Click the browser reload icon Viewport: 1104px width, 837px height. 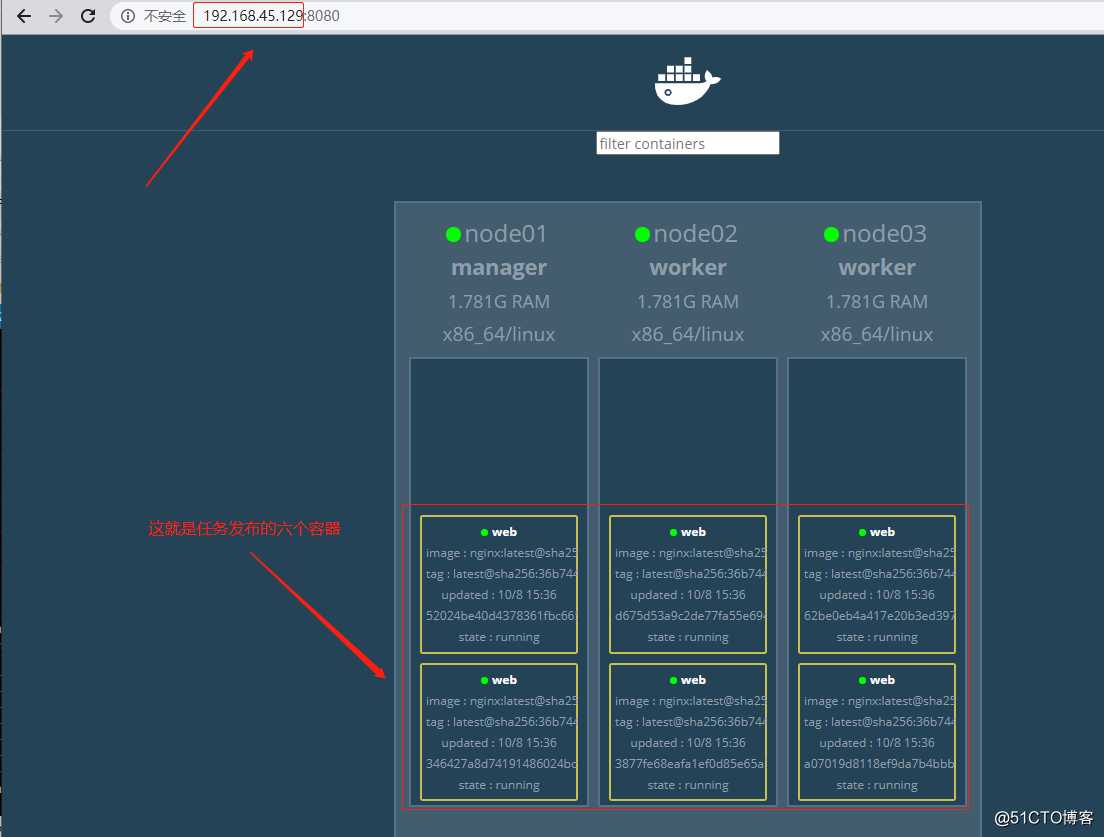88,16
